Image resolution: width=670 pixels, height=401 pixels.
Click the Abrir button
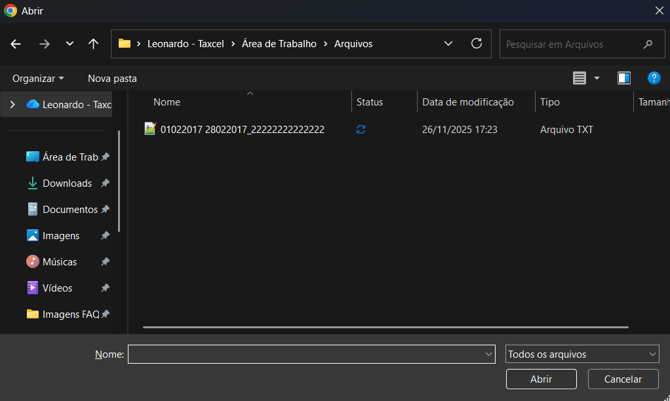pos(541,379)
